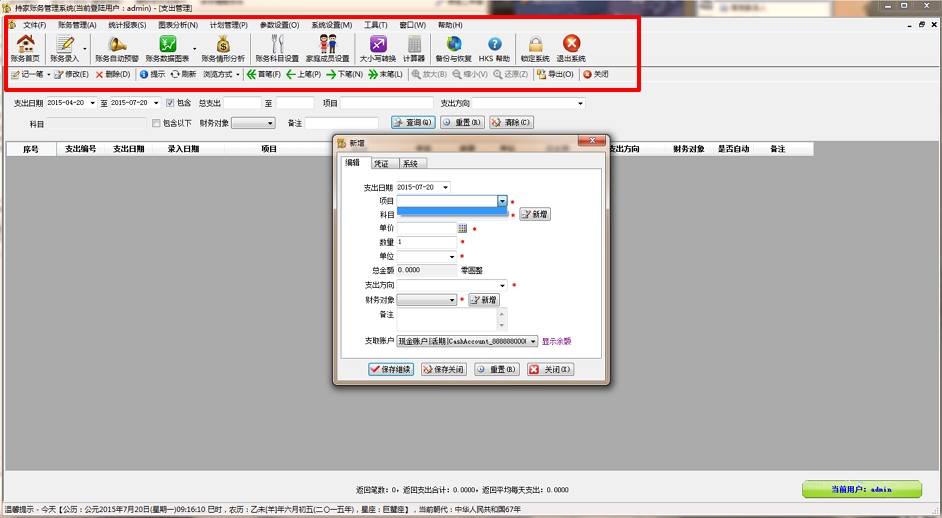The image size is (942, 518).
Task: Click 新增 button beside dialog 财务对象
Action: [x=484, y=299]
